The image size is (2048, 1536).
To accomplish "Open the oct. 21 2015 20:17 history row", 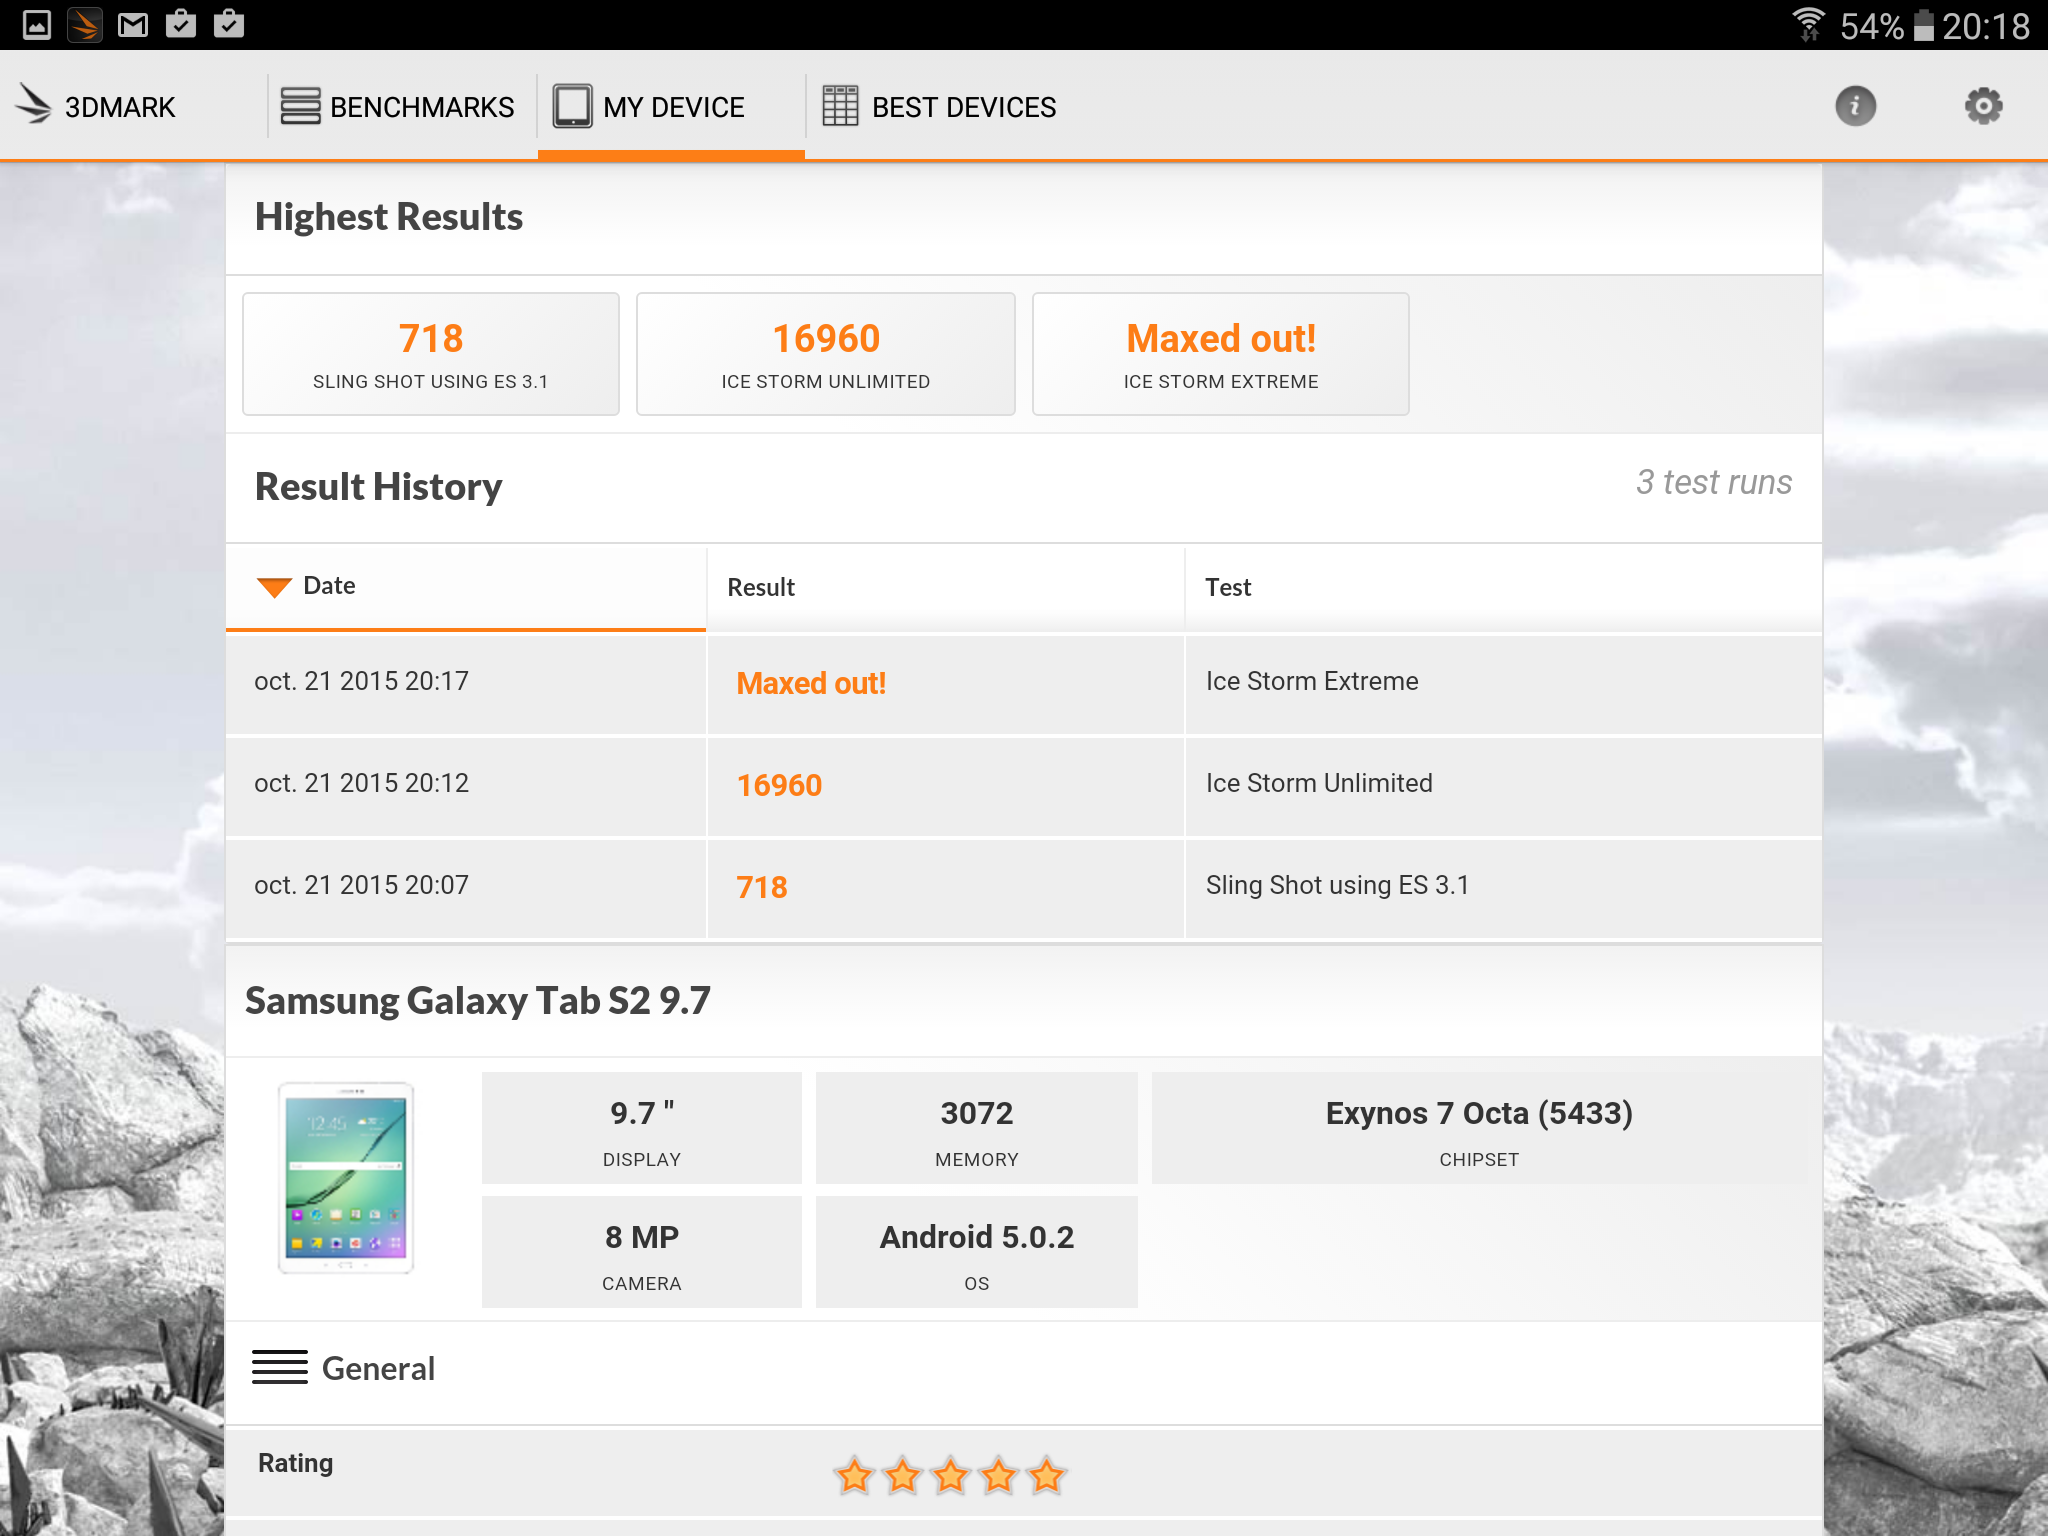I will coord(1024,683).
